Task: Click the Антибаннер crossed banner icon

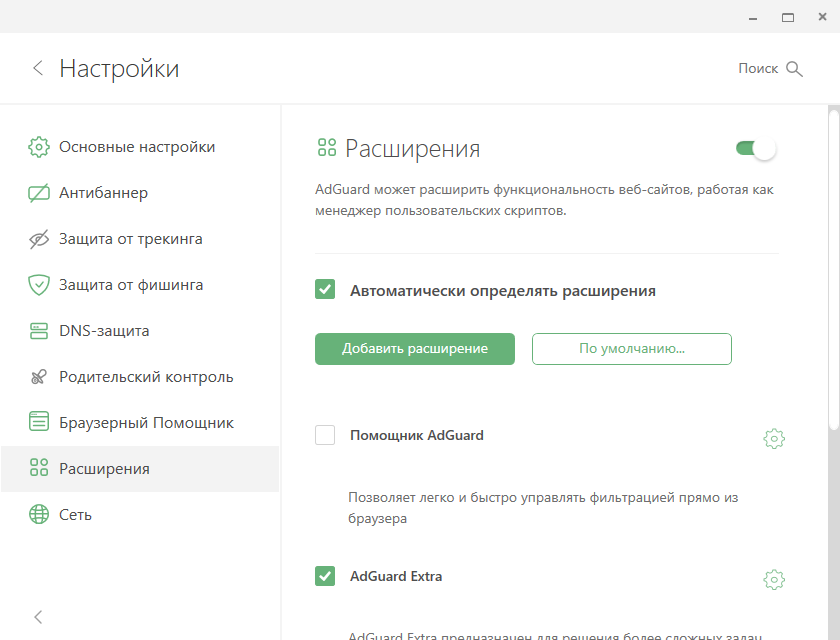Action: pos(39,193)
